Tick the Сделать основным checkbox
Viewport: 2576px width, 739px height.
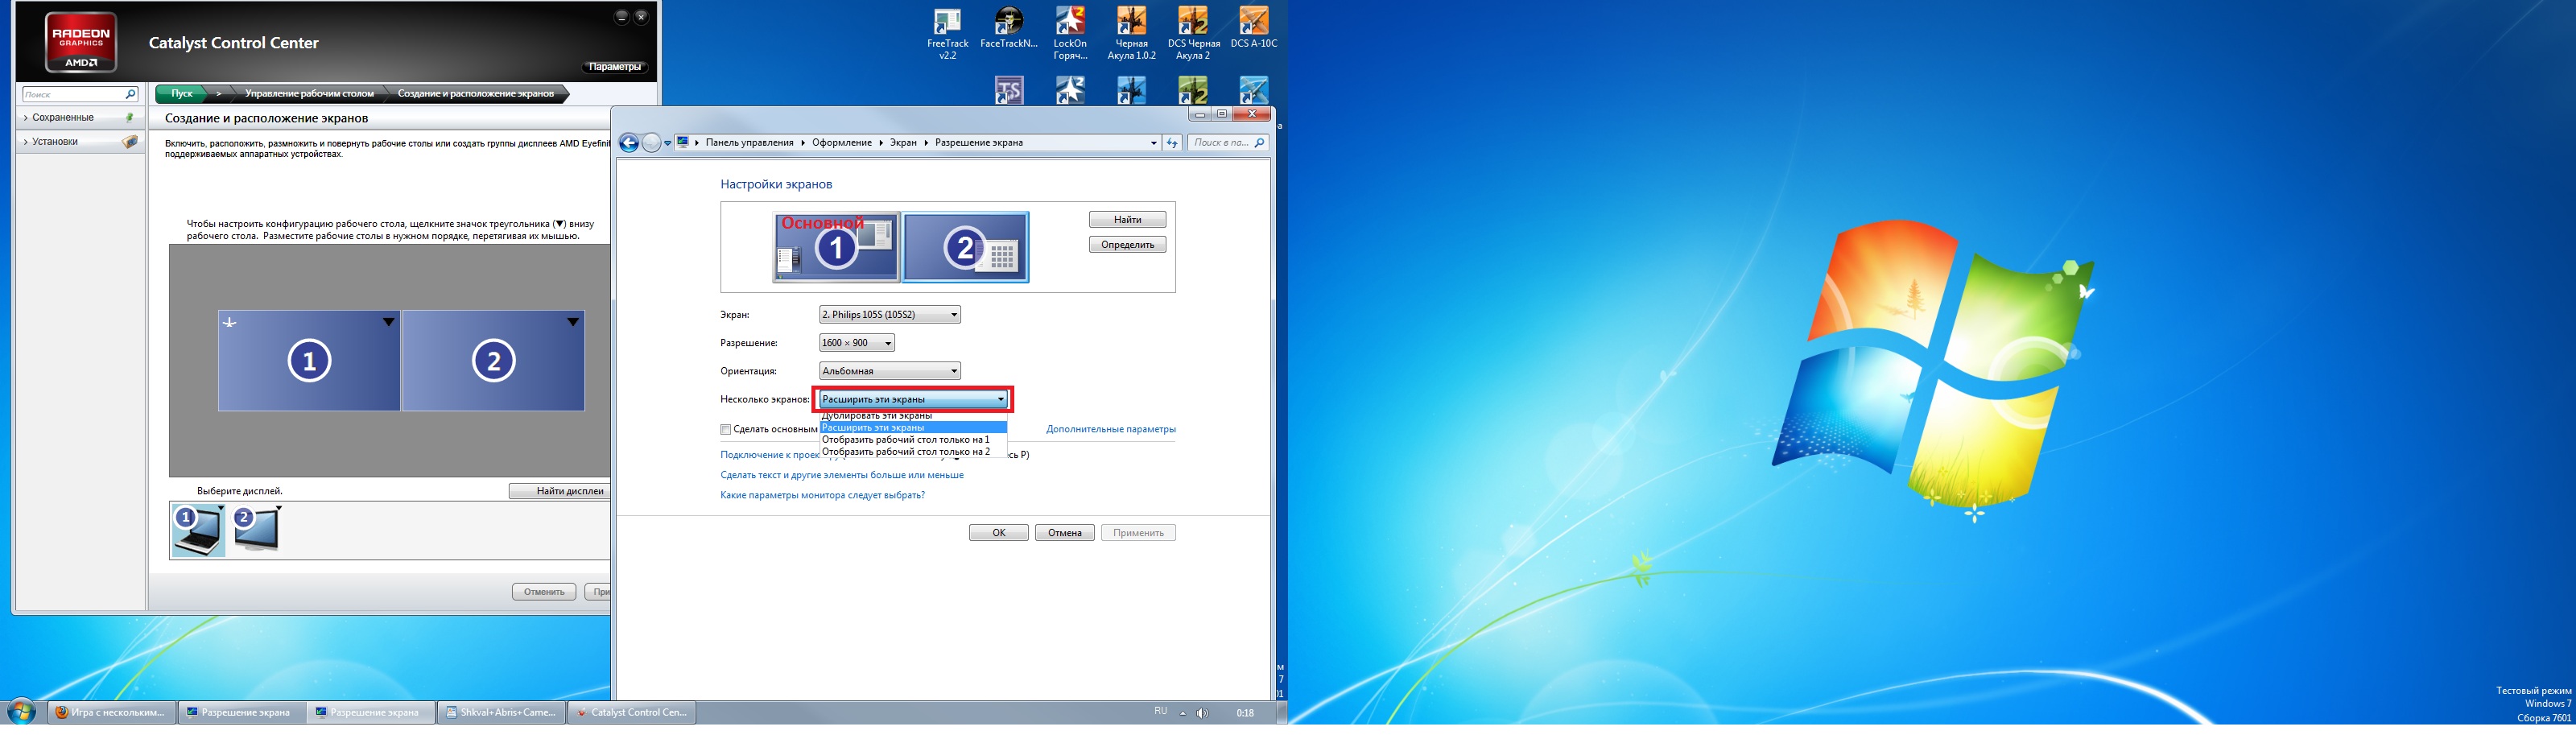click(726, 429)
